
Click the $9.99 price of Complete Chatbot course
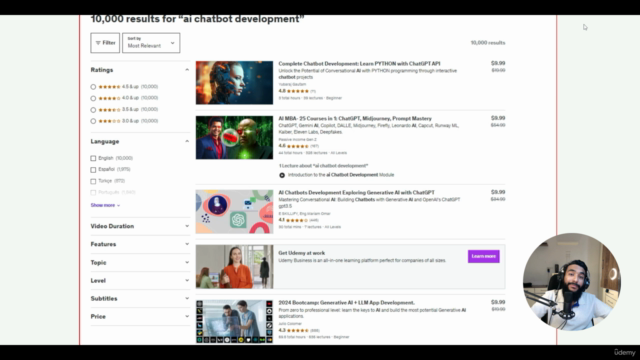pos(498,63)
